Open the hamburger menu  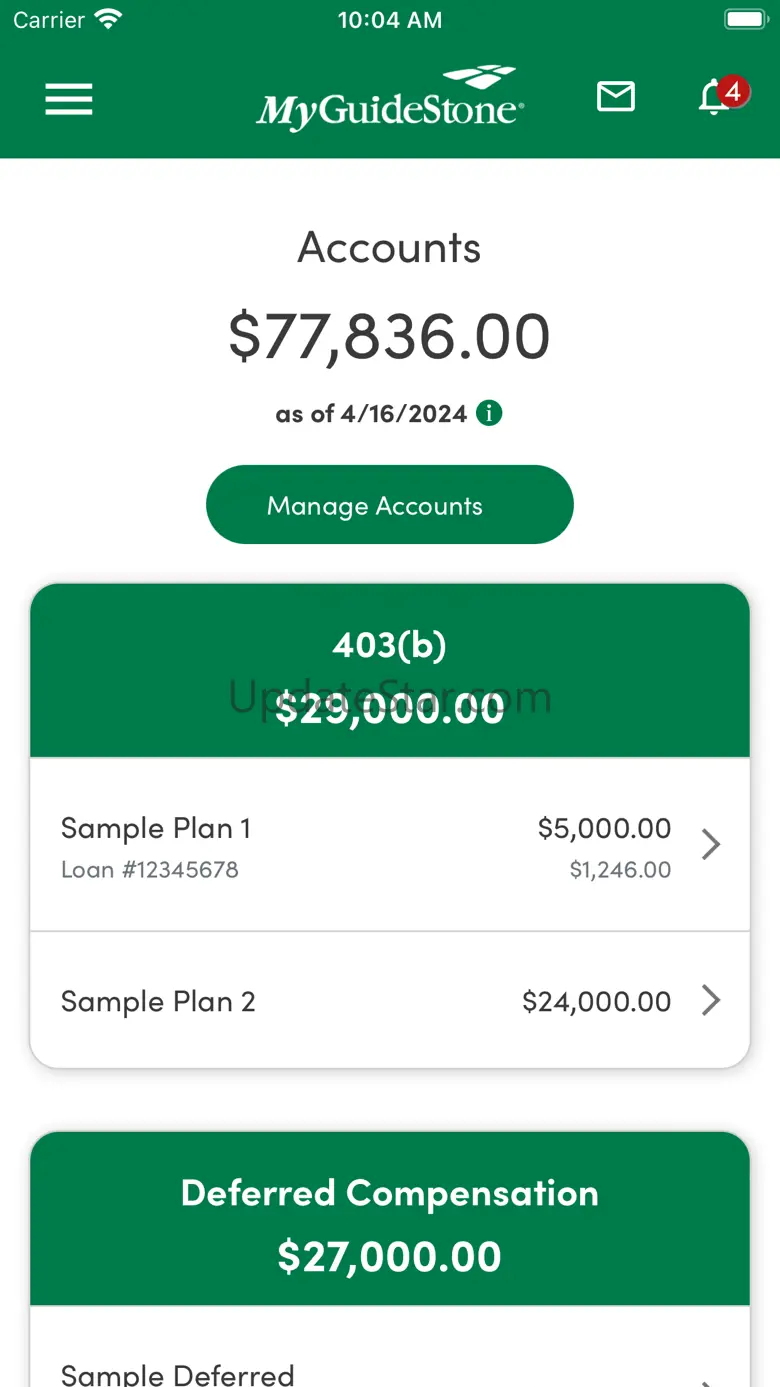tap(69, 99)
